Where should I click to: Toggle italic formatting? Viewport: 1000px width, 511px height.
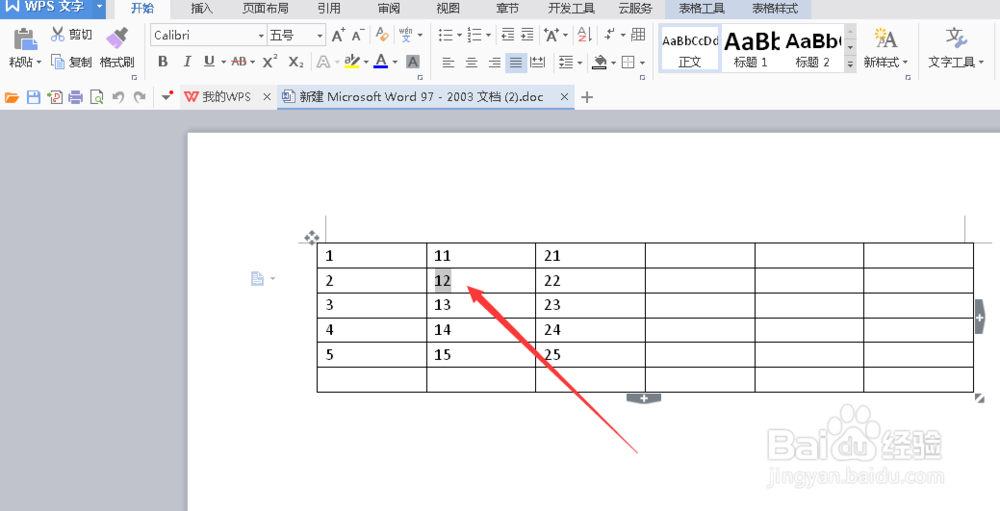tap(187, 62)
